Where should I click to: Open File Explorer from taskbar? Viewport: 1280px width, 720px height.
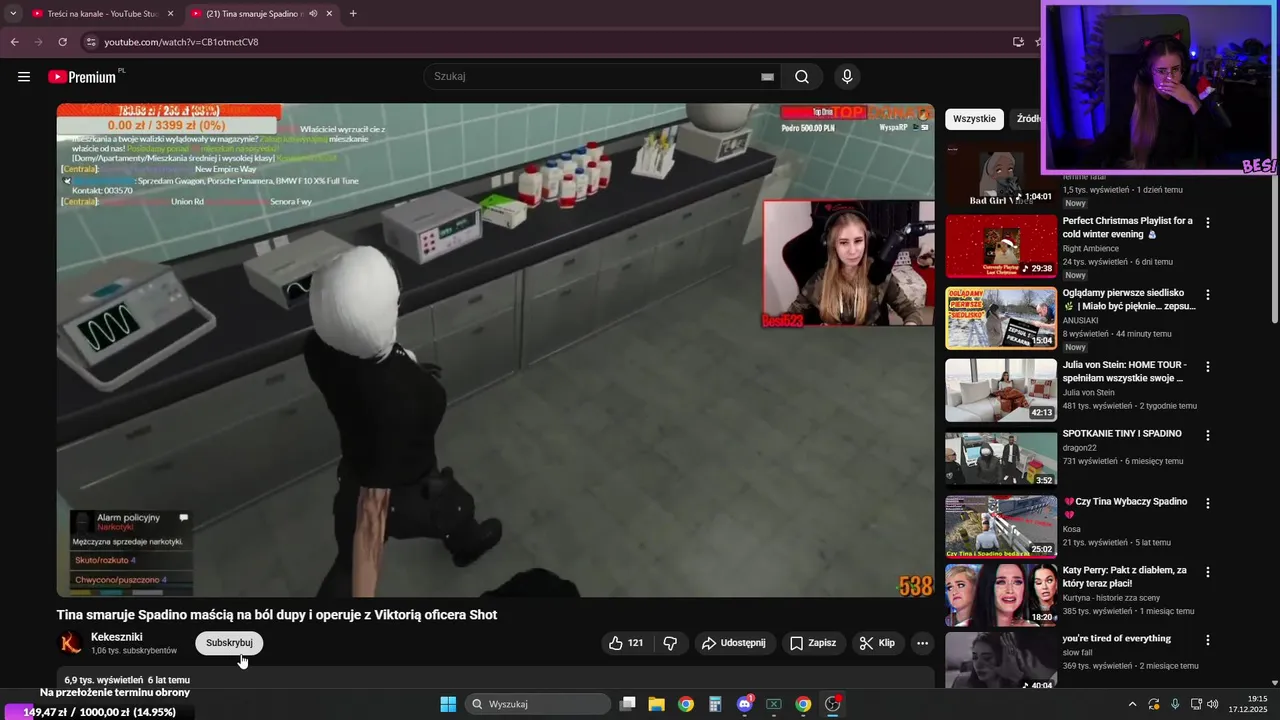click(656, 704)
